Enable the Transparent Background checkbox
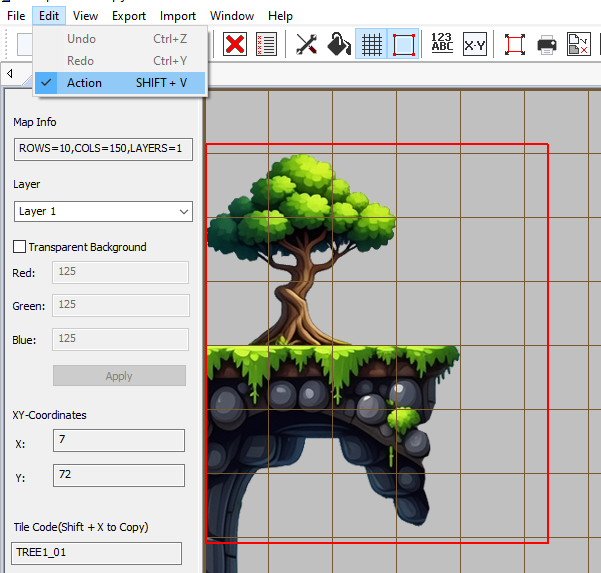This screenshot has height=573, width=601. pos(19,247)
